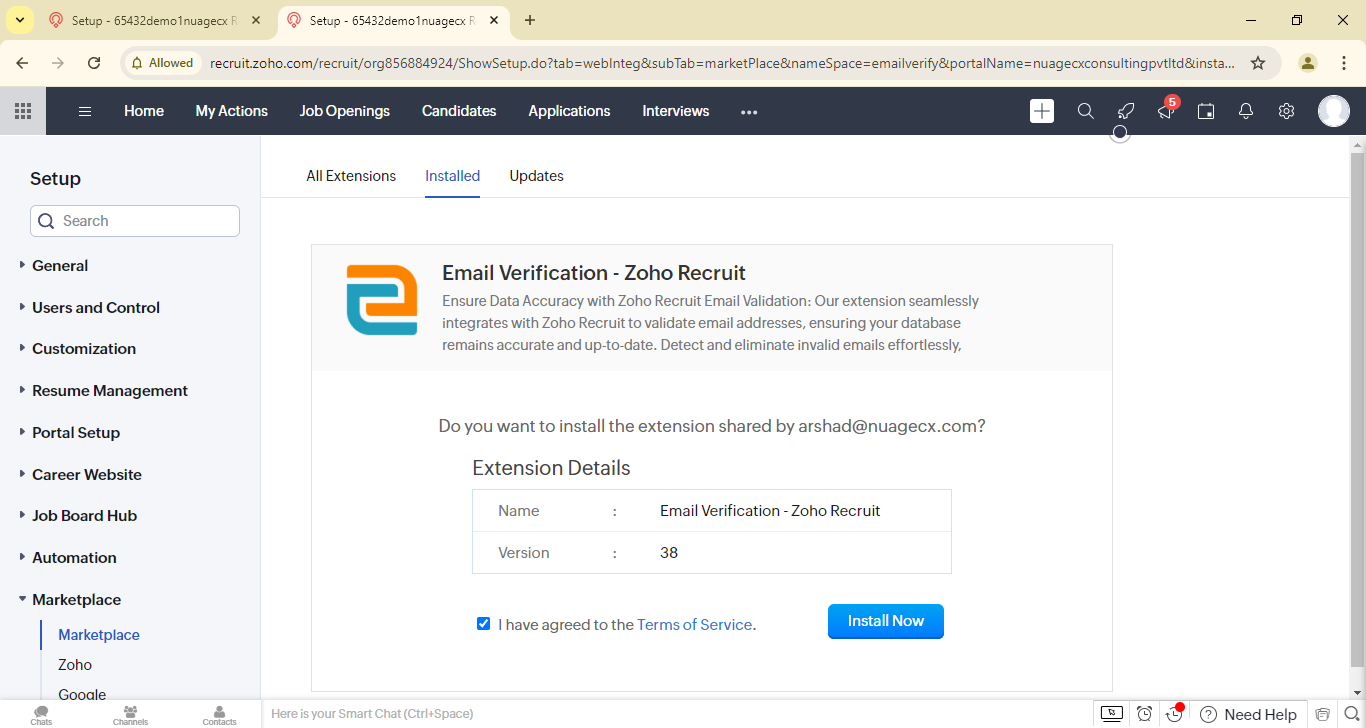Click the recent history clock icon with red dot
Viewport: 1366px width, 728px height.
(x=1176, y=713)
